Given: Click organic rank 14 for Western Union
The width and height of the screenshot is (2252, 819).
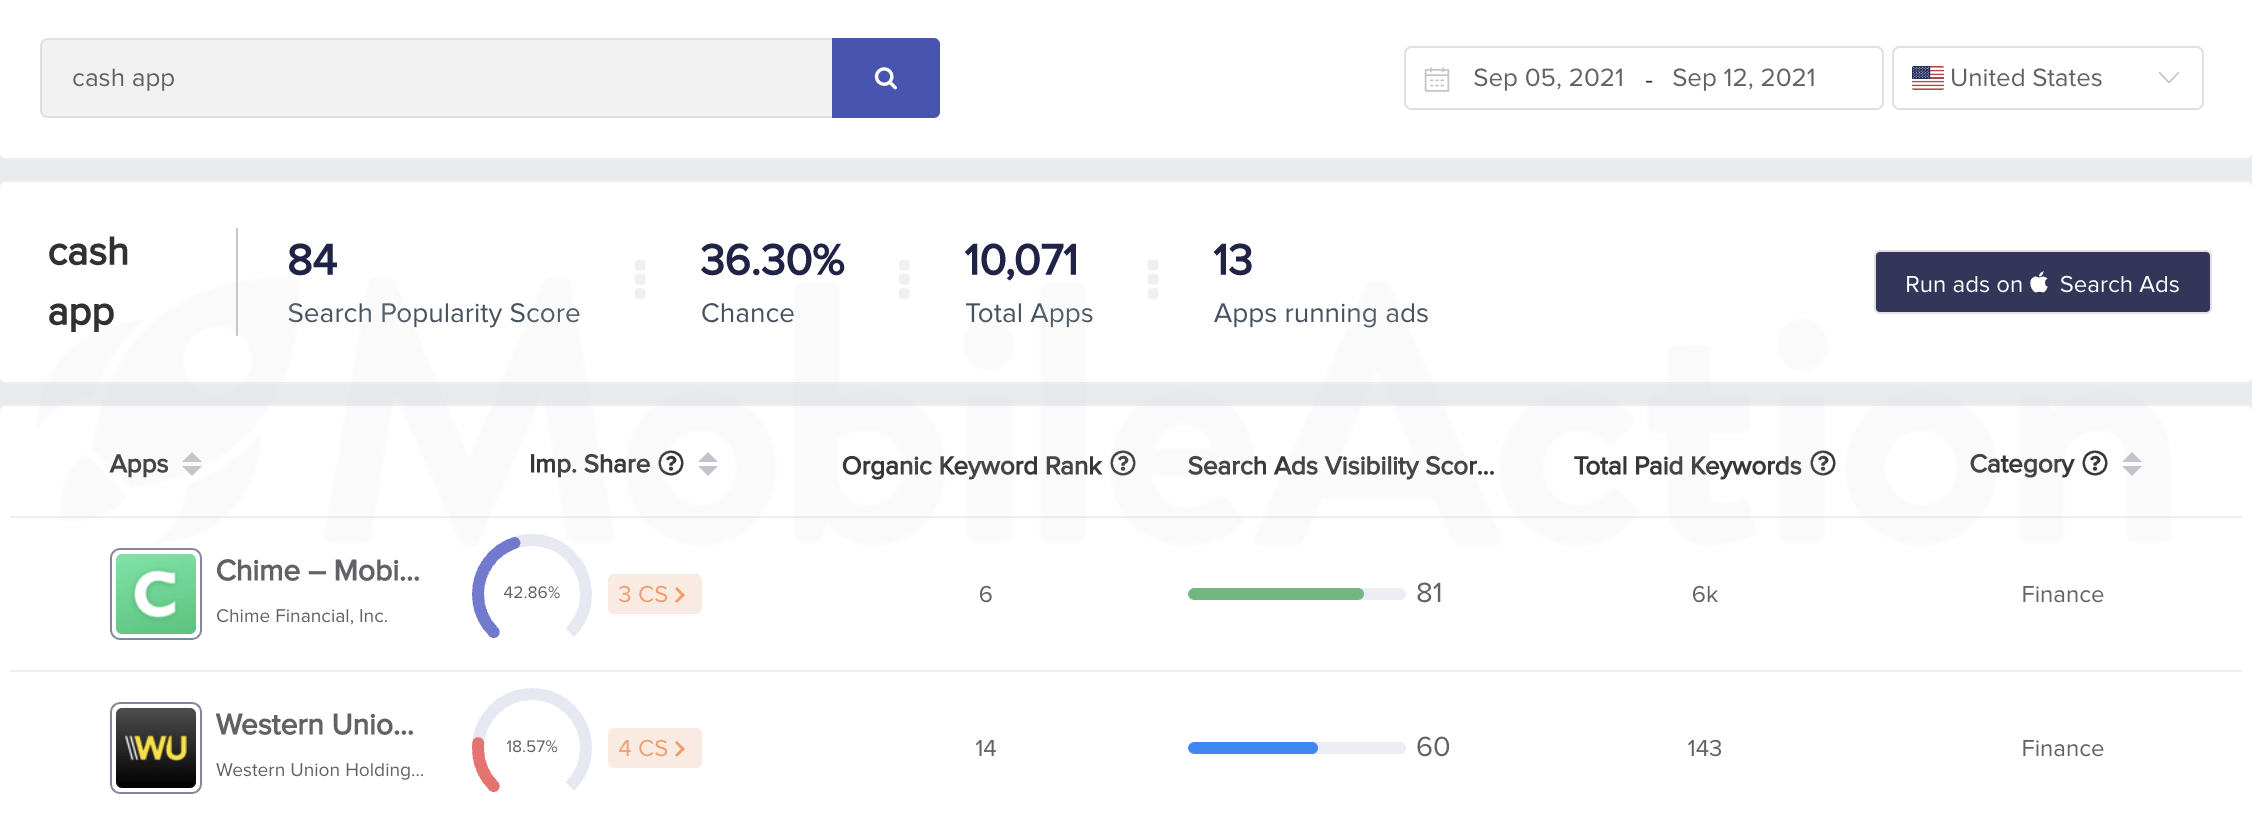Looking at the screenshot, I should click(985, 748).
